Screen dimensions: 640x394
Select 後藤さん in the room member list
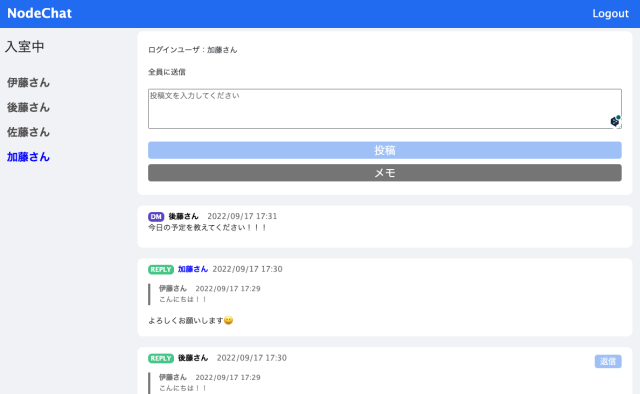pyautogui.click(x=28, y=107)
